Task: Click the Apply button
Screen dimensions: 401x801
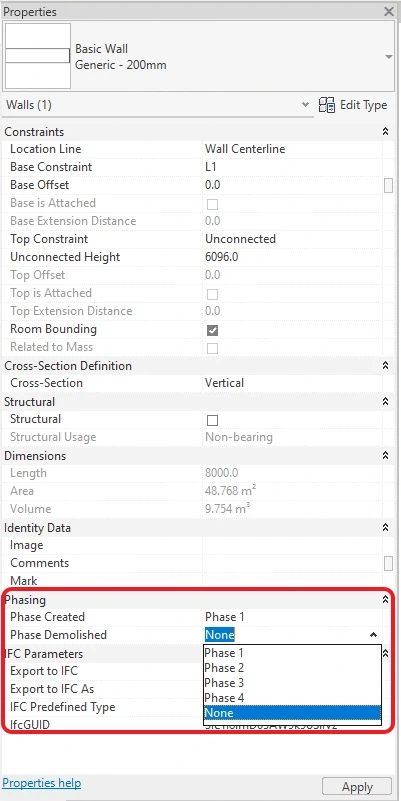Action: 357,787
